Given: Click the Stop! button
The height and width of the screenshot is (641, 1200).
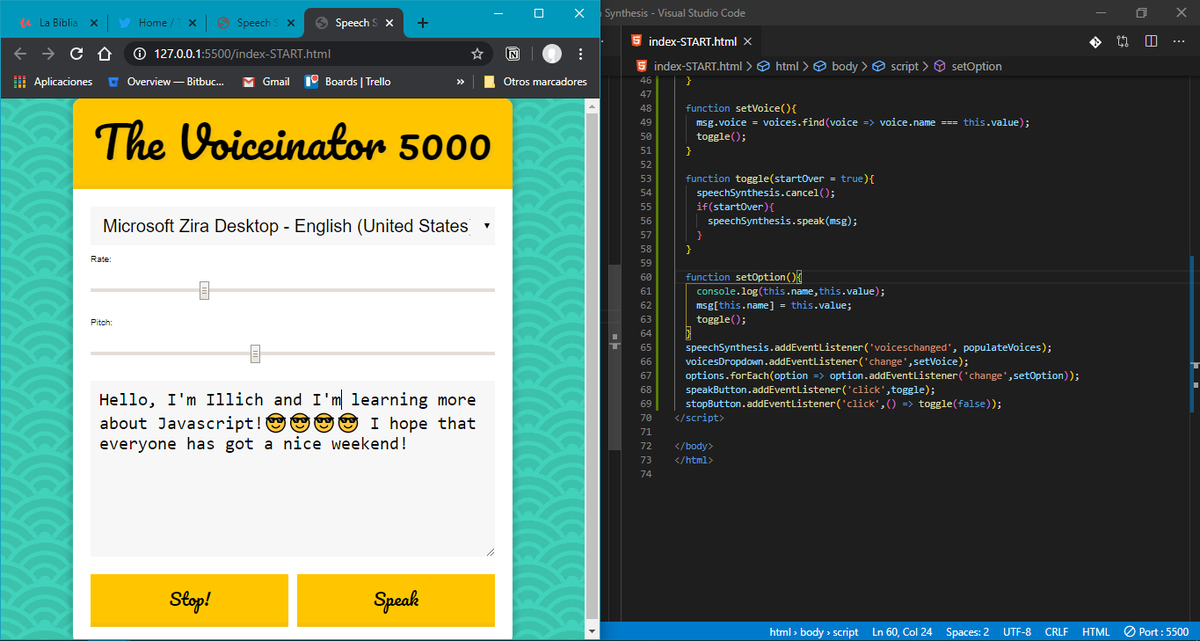Looking at the screenshot, I should (189, 600).
